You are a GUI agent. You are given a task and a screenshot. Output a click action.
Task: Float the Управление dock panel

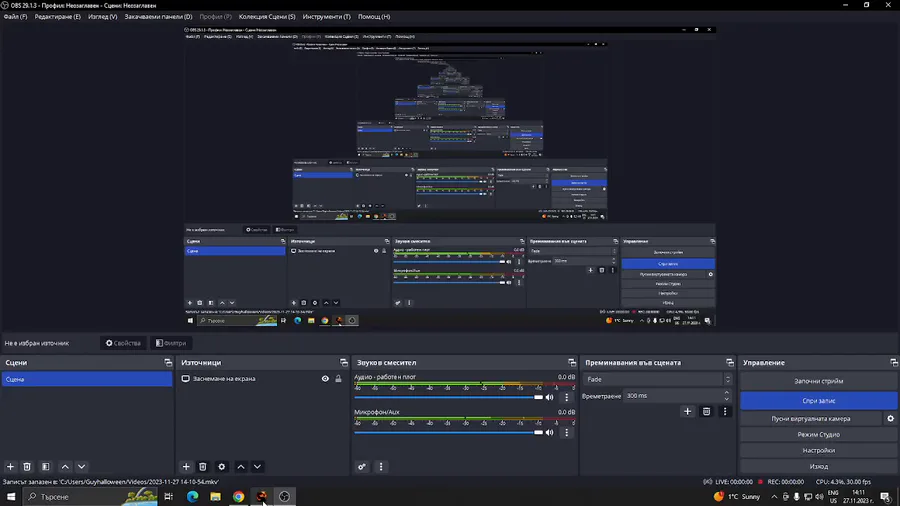(x=894, y=363)
